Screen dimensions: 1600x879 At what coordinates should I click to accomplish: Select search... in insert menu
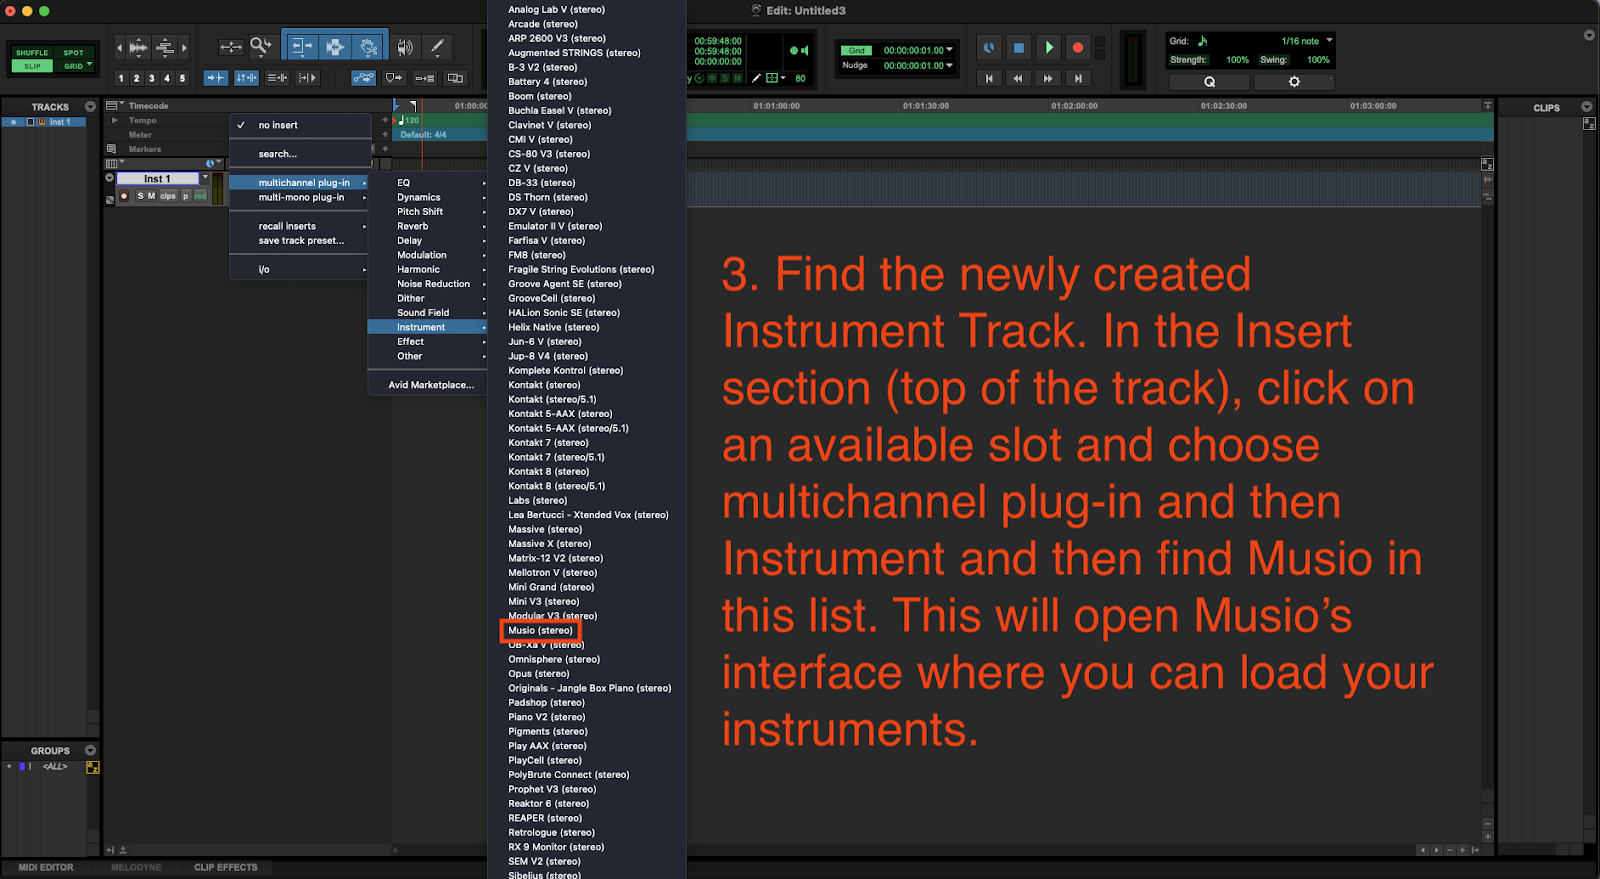pos(278,154)
